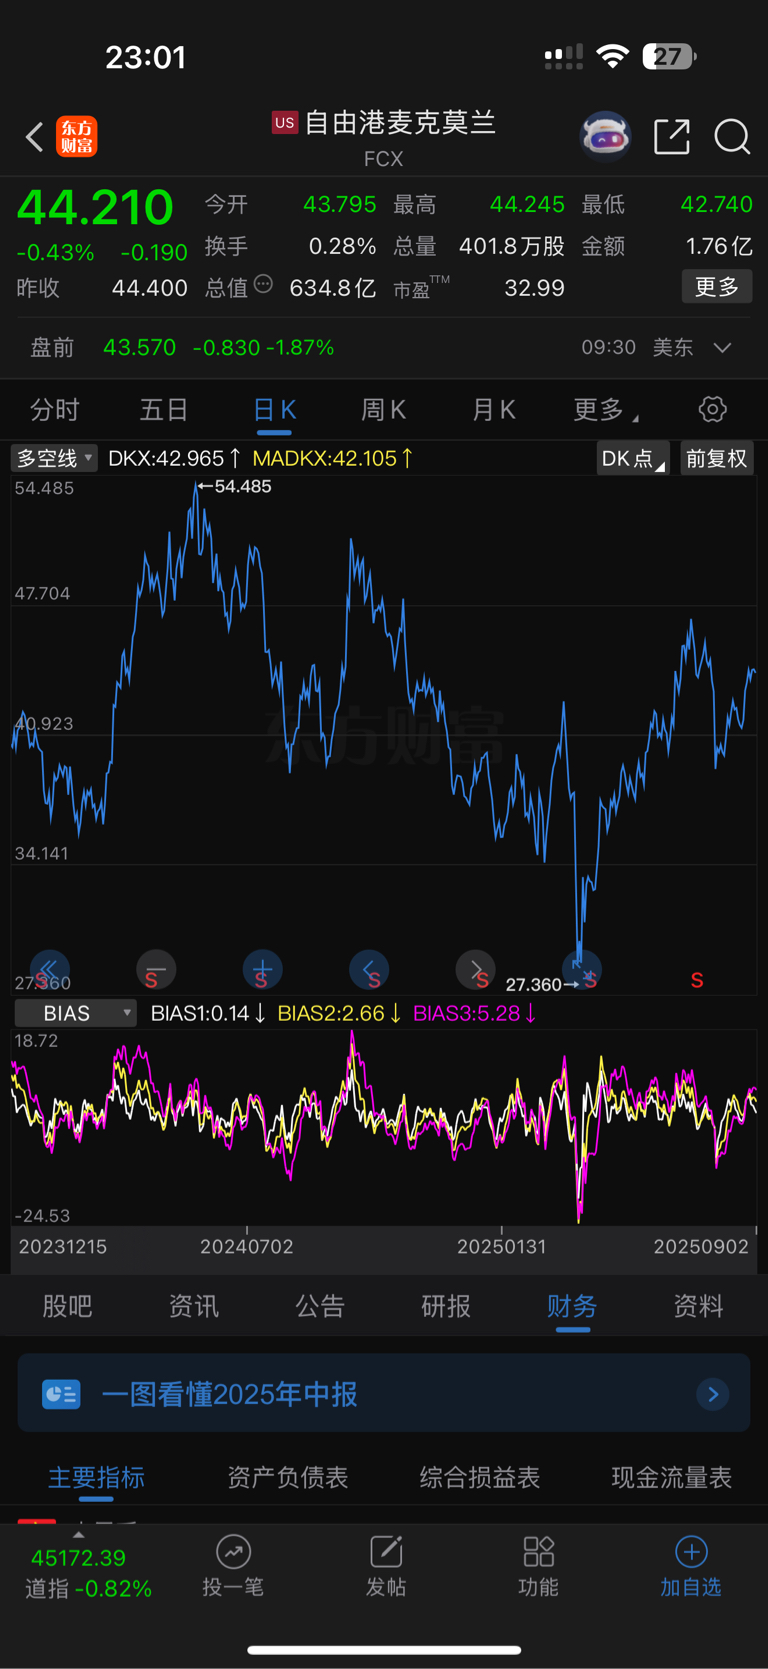
Task: Tap single-left arrow chart control
Action: (369, 969)
